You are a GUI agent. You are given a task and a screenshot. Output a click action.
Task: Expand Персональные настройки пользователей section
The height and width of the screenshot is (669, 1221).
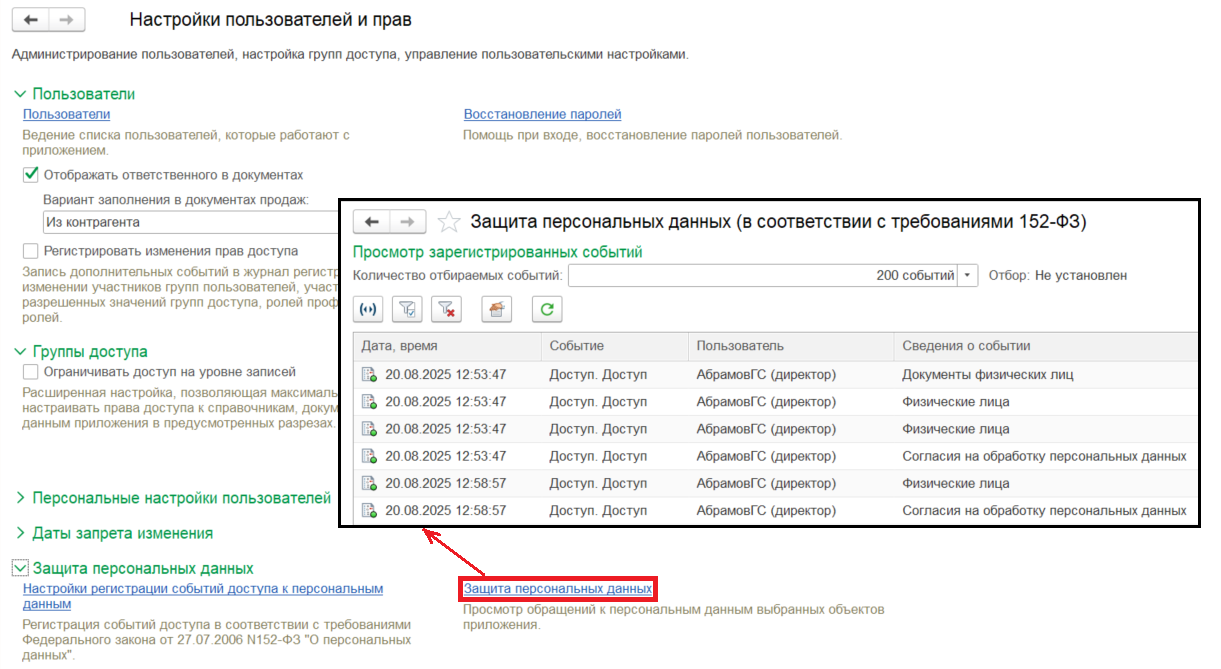(x=20, y=498)
